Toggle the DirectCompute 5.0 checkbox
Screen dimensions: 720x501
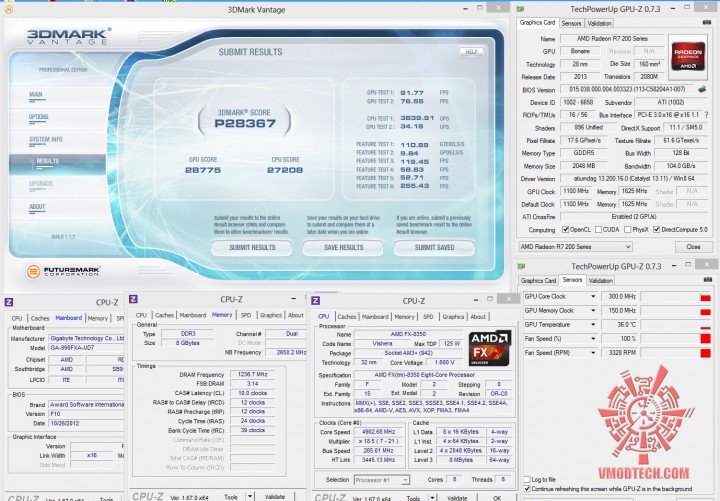pyautogui.click(x=657, y=229)
